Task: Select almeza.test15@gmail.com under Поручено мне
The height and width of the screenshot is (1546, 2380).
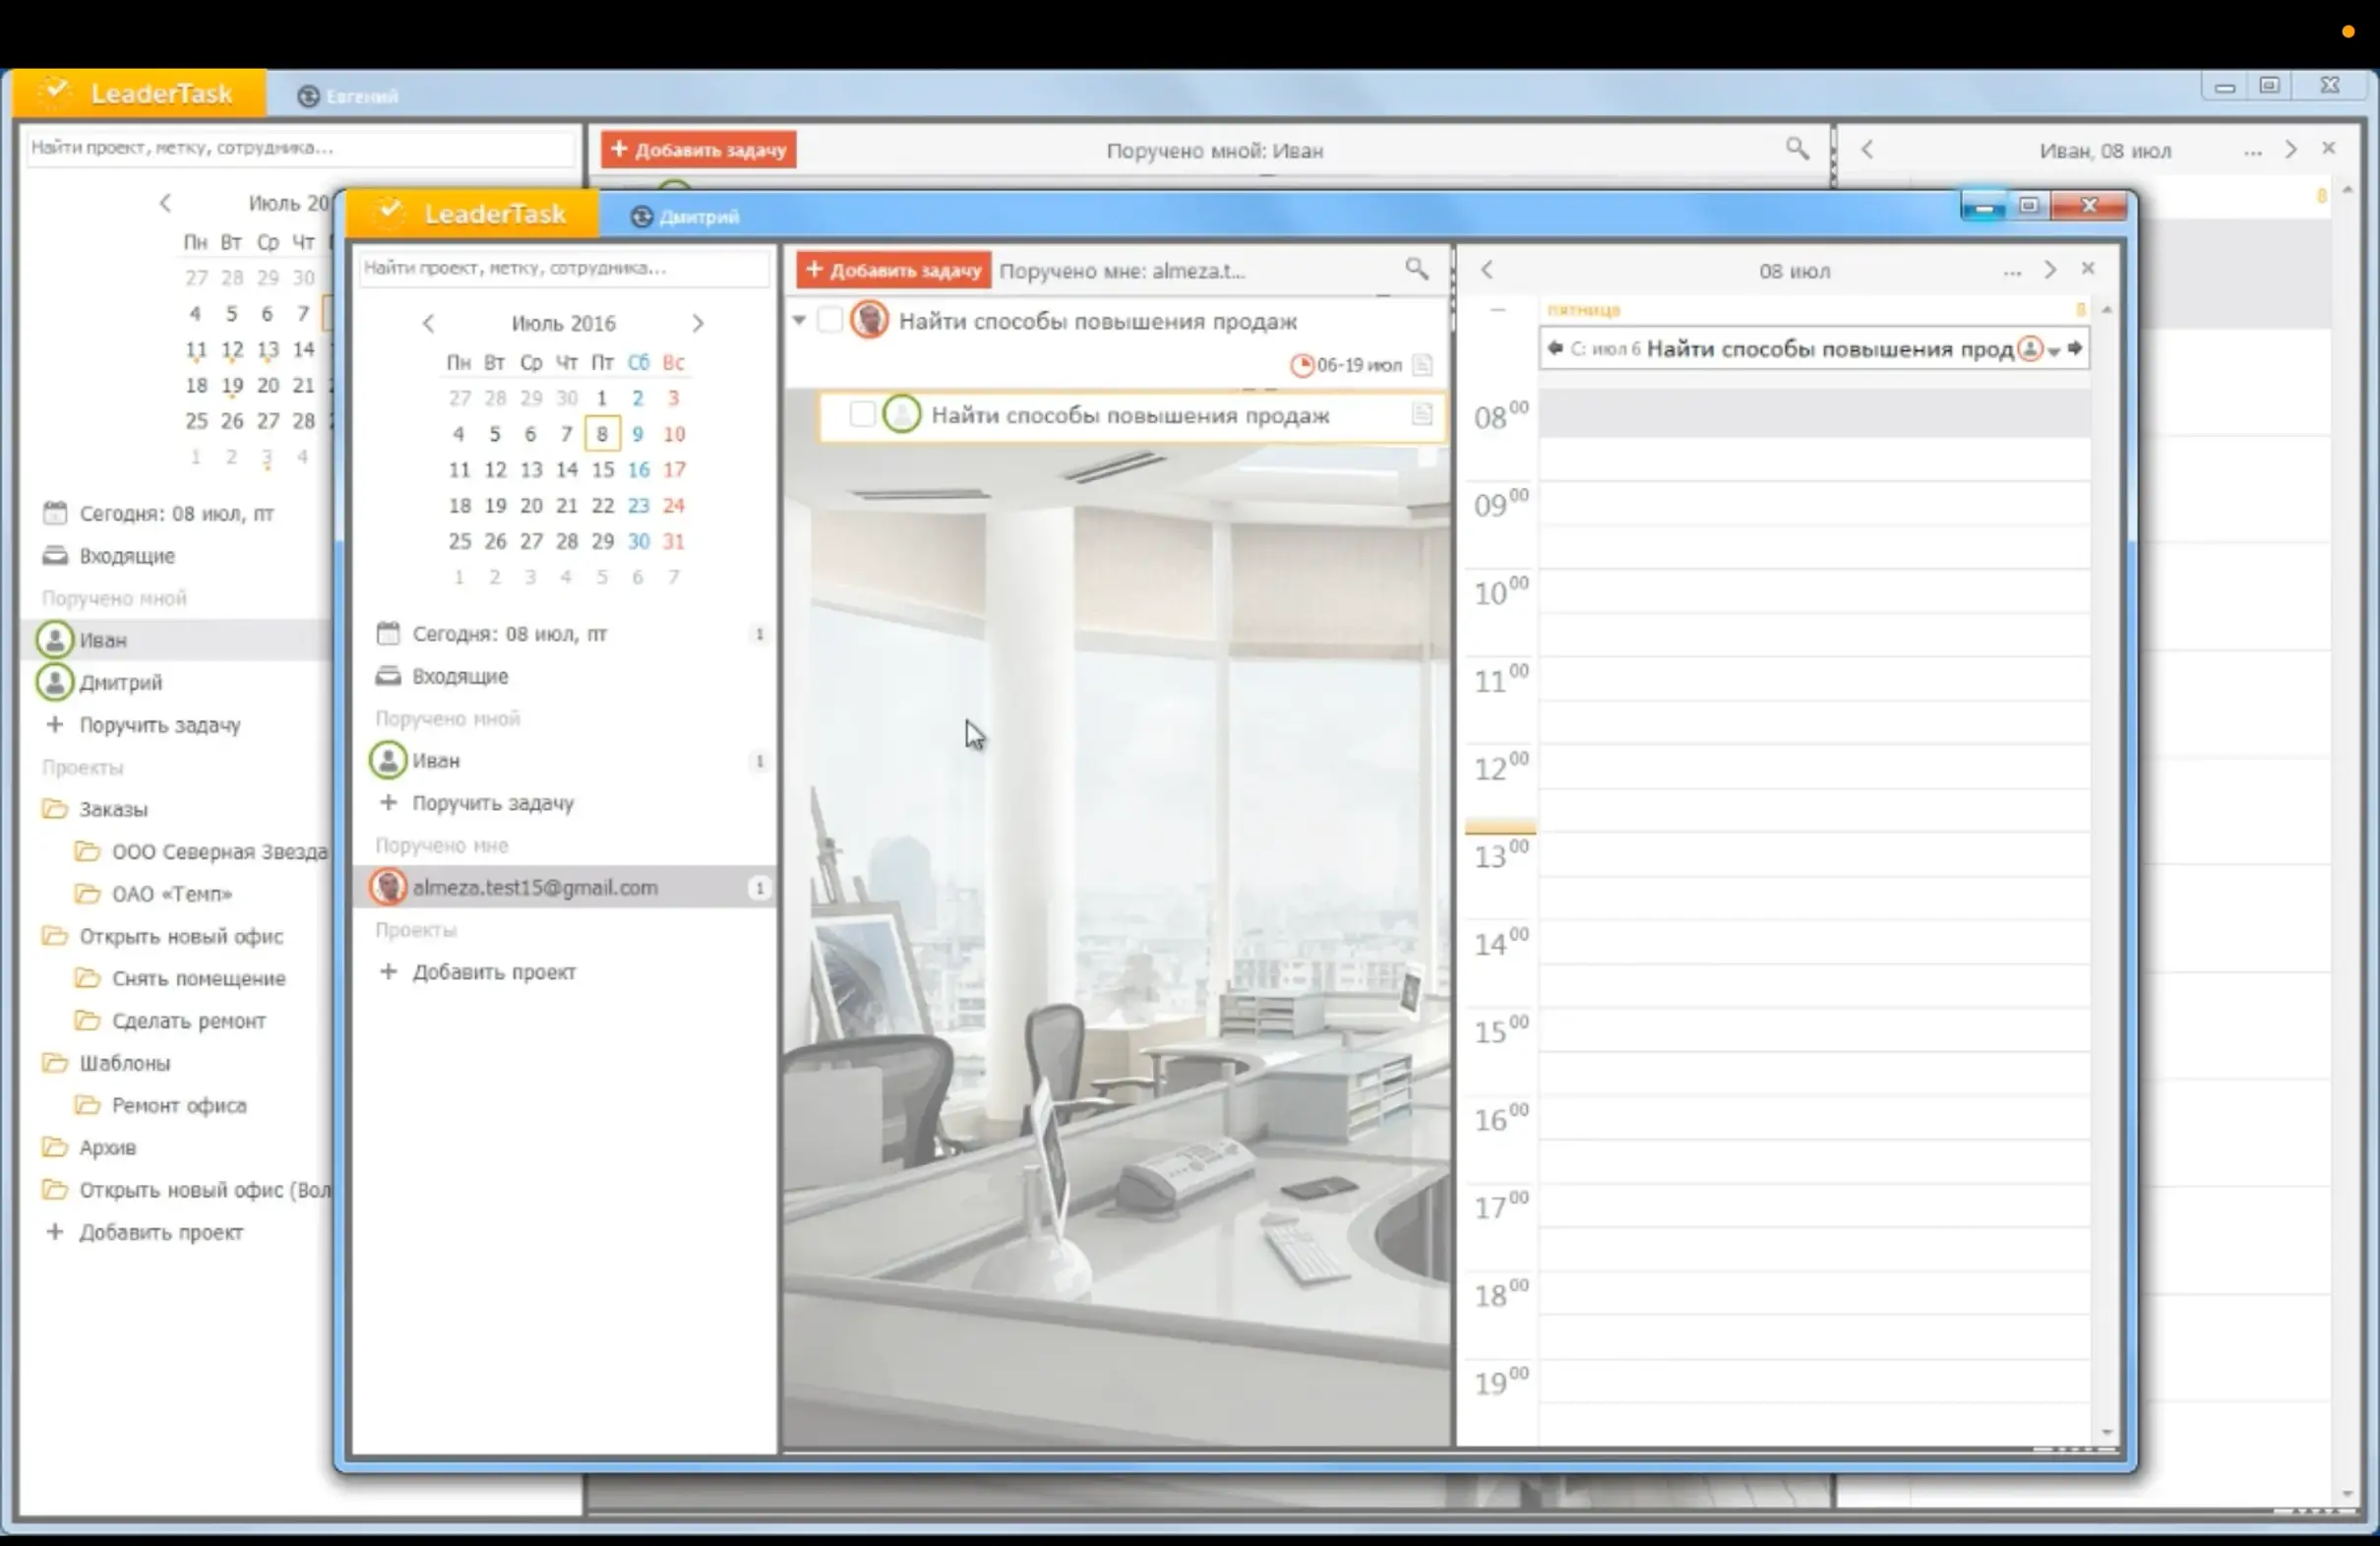Action: (x=534, y=887)
